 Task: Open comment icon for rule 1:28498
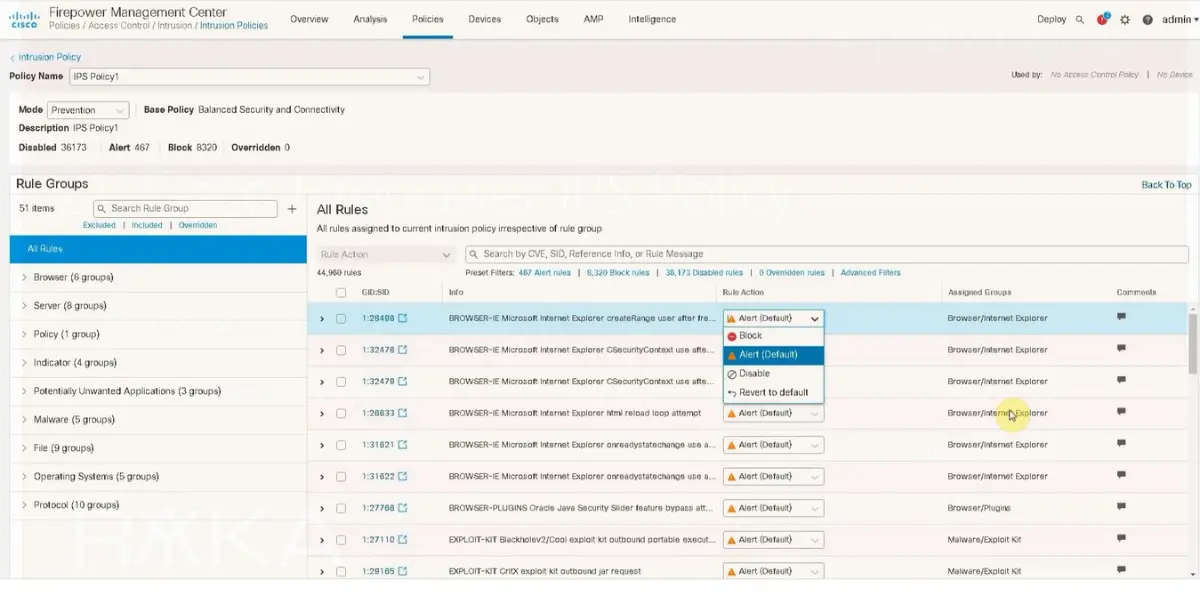(1121, 317)
